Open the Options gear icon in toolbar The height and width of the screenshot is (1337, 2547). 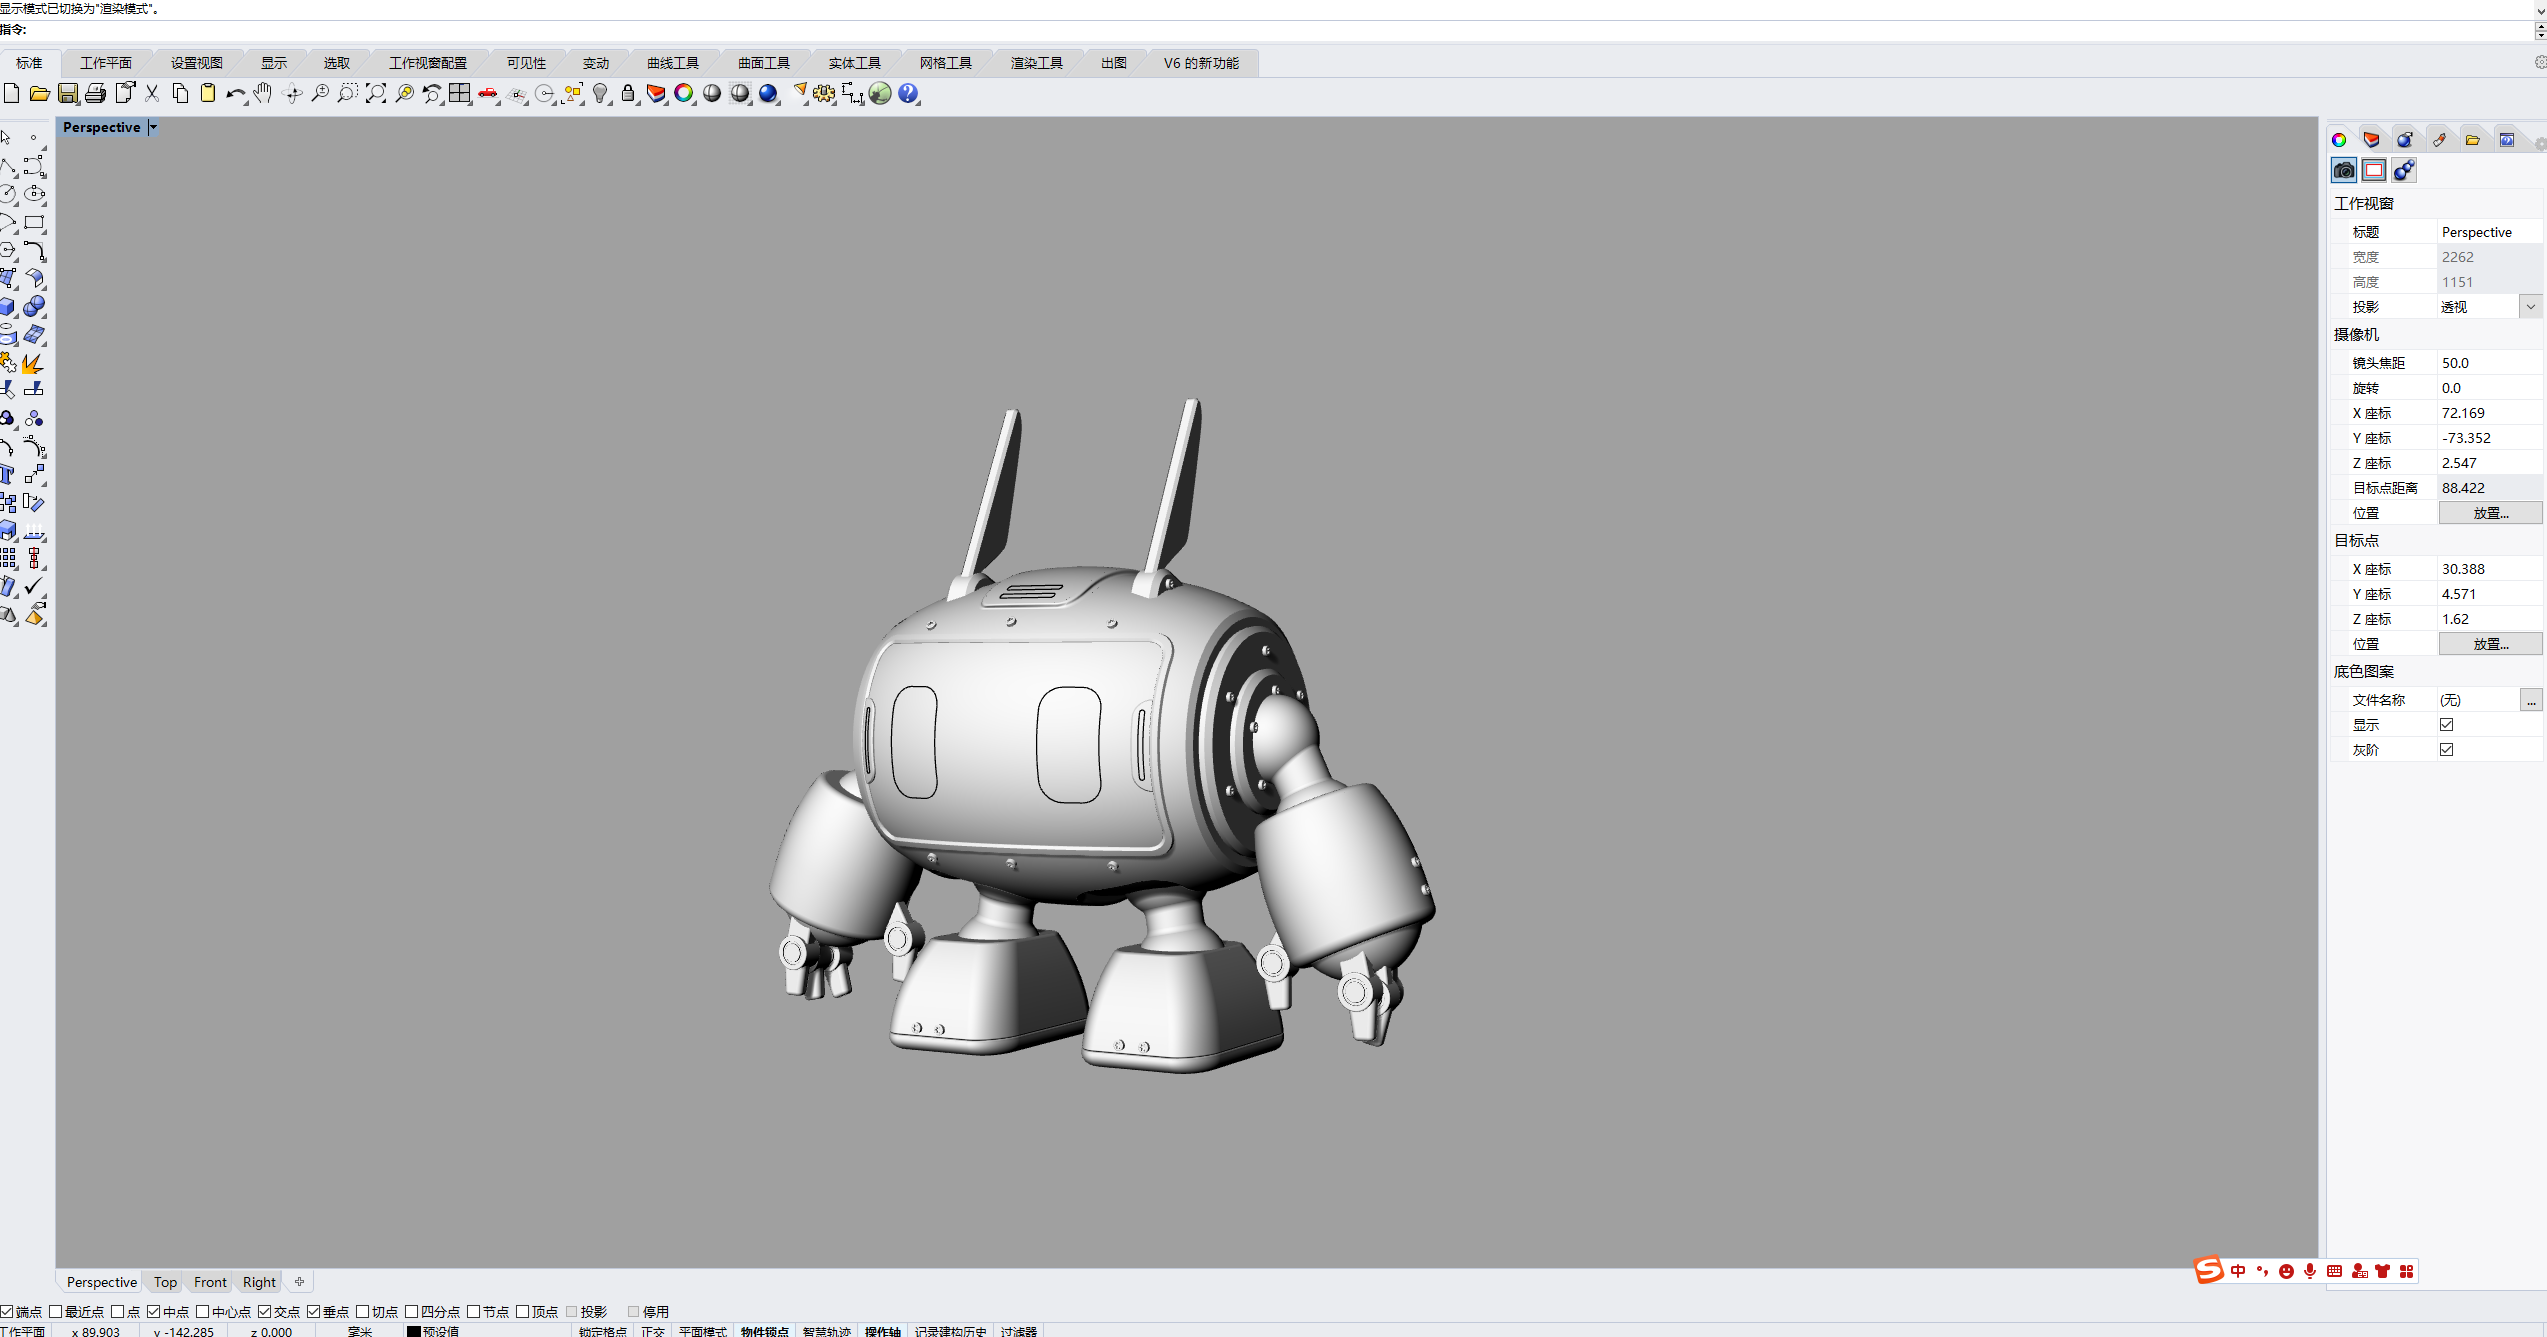pyautogui.click(x=824, y=93)
